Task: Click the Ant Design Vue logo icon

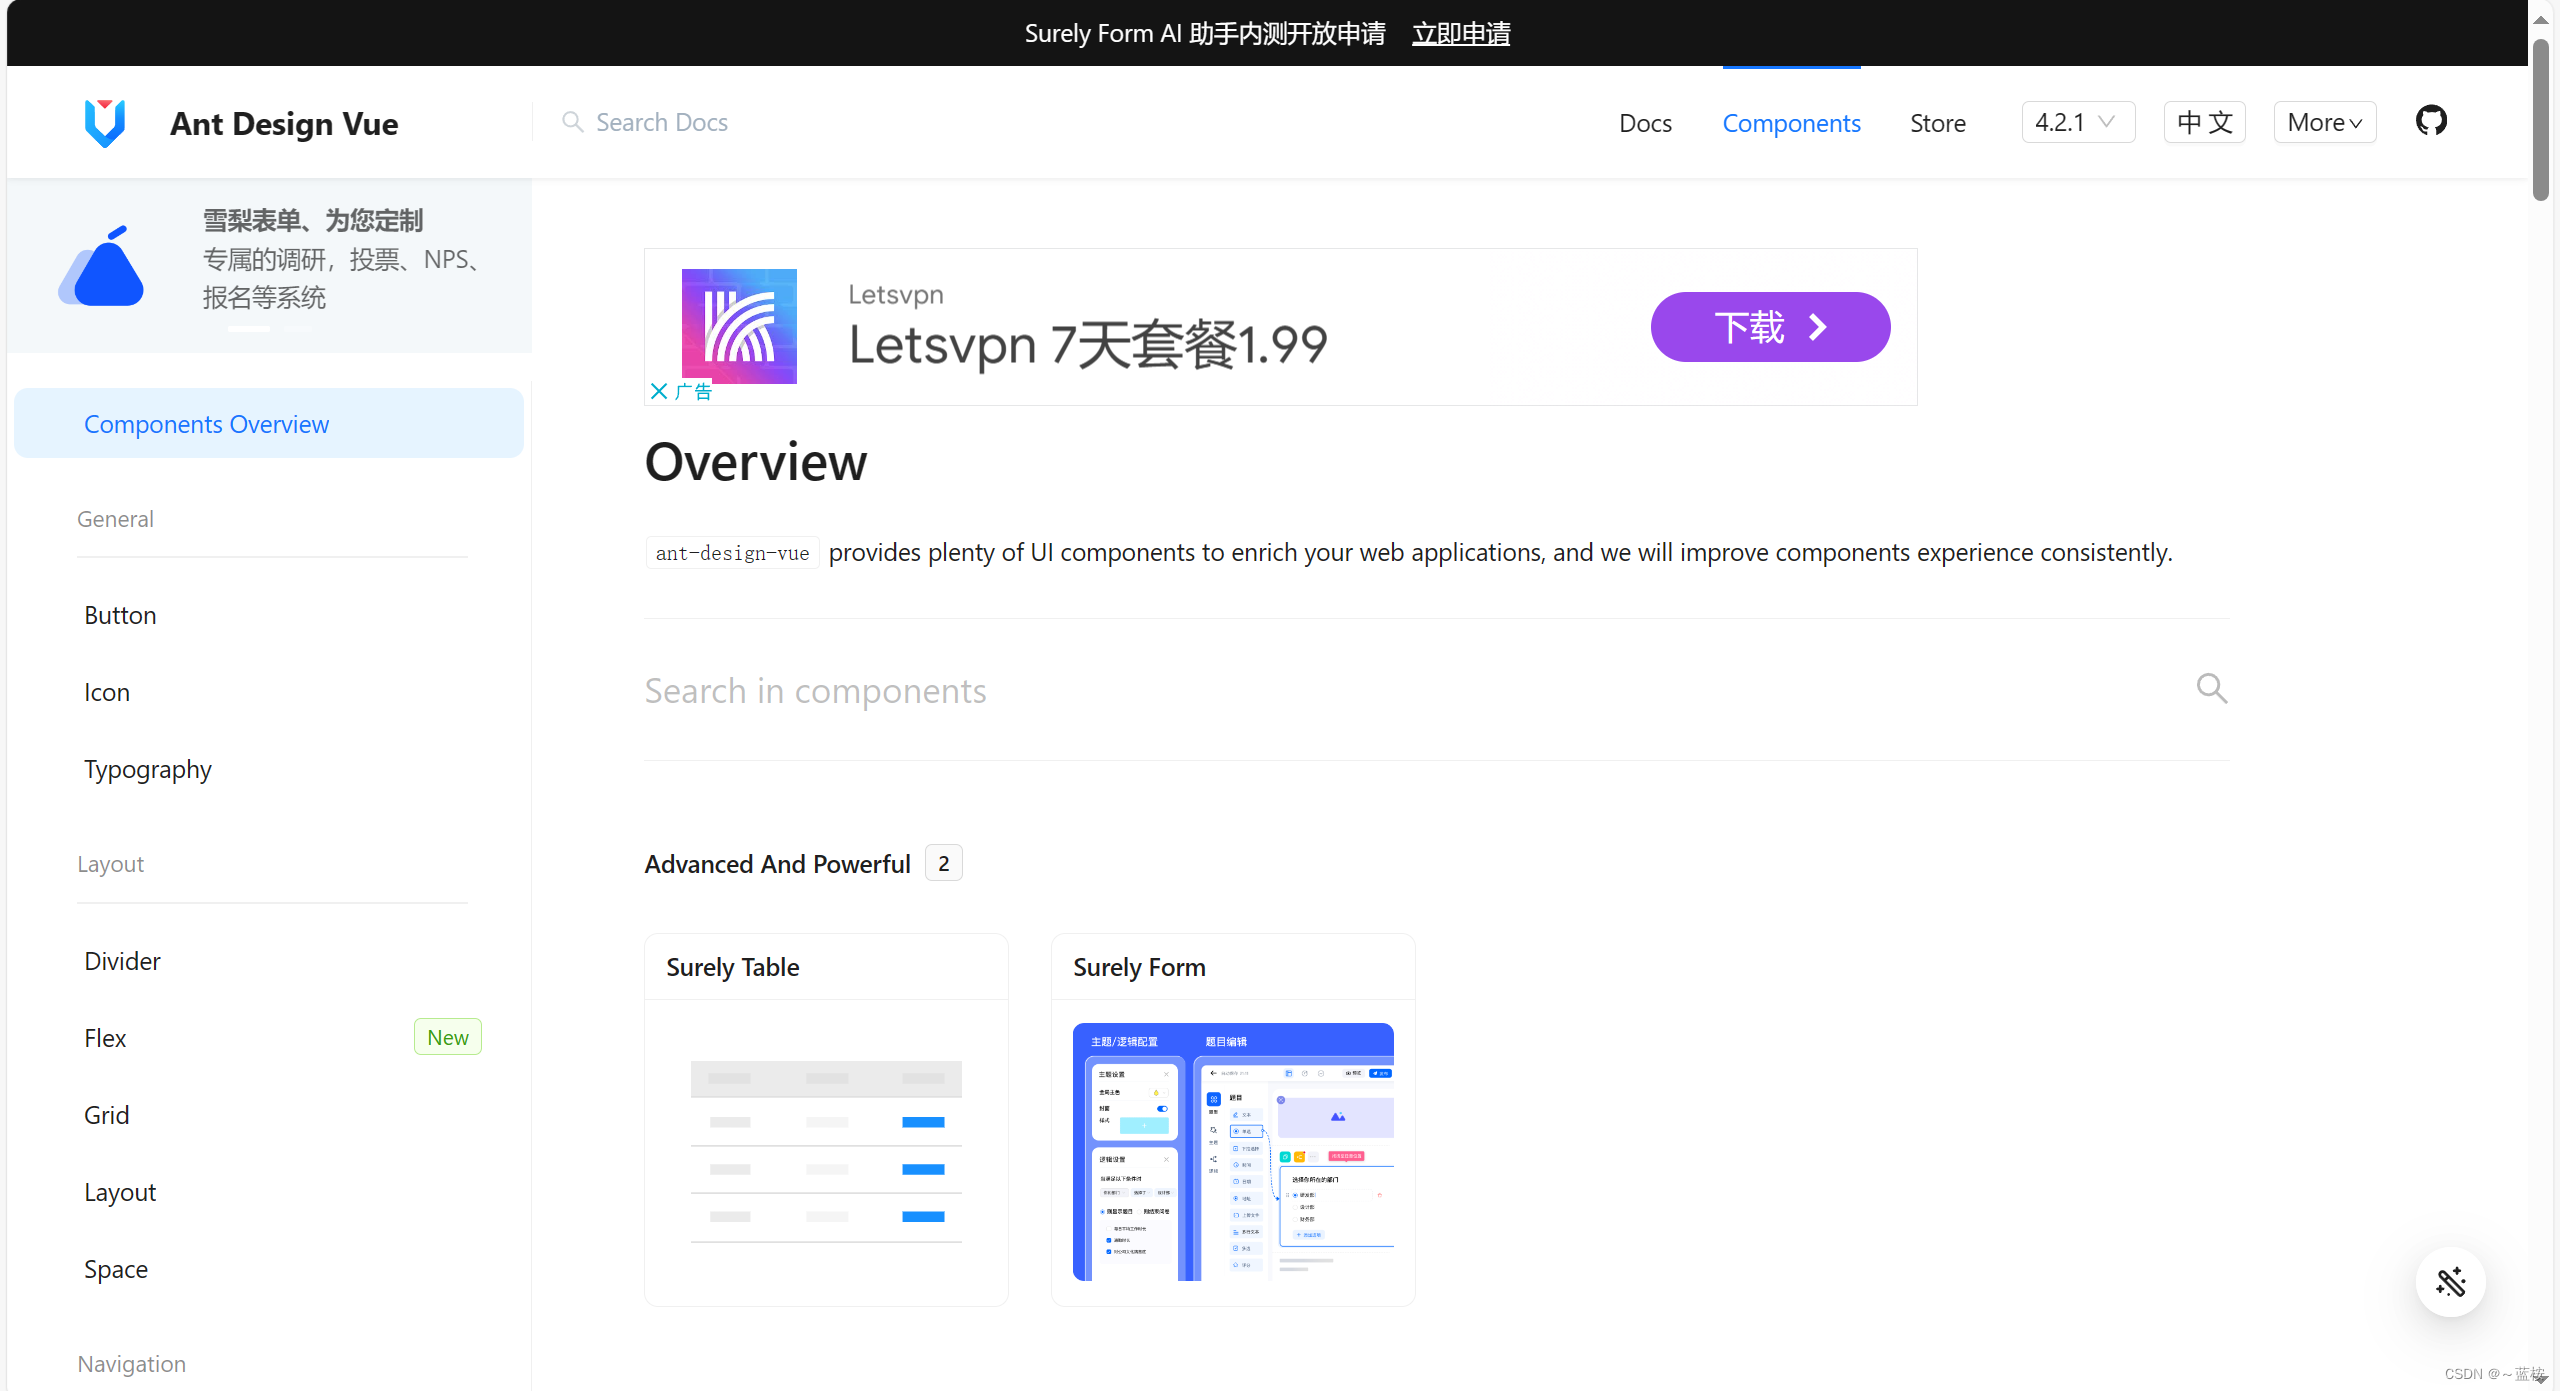Action: [105, 123]
